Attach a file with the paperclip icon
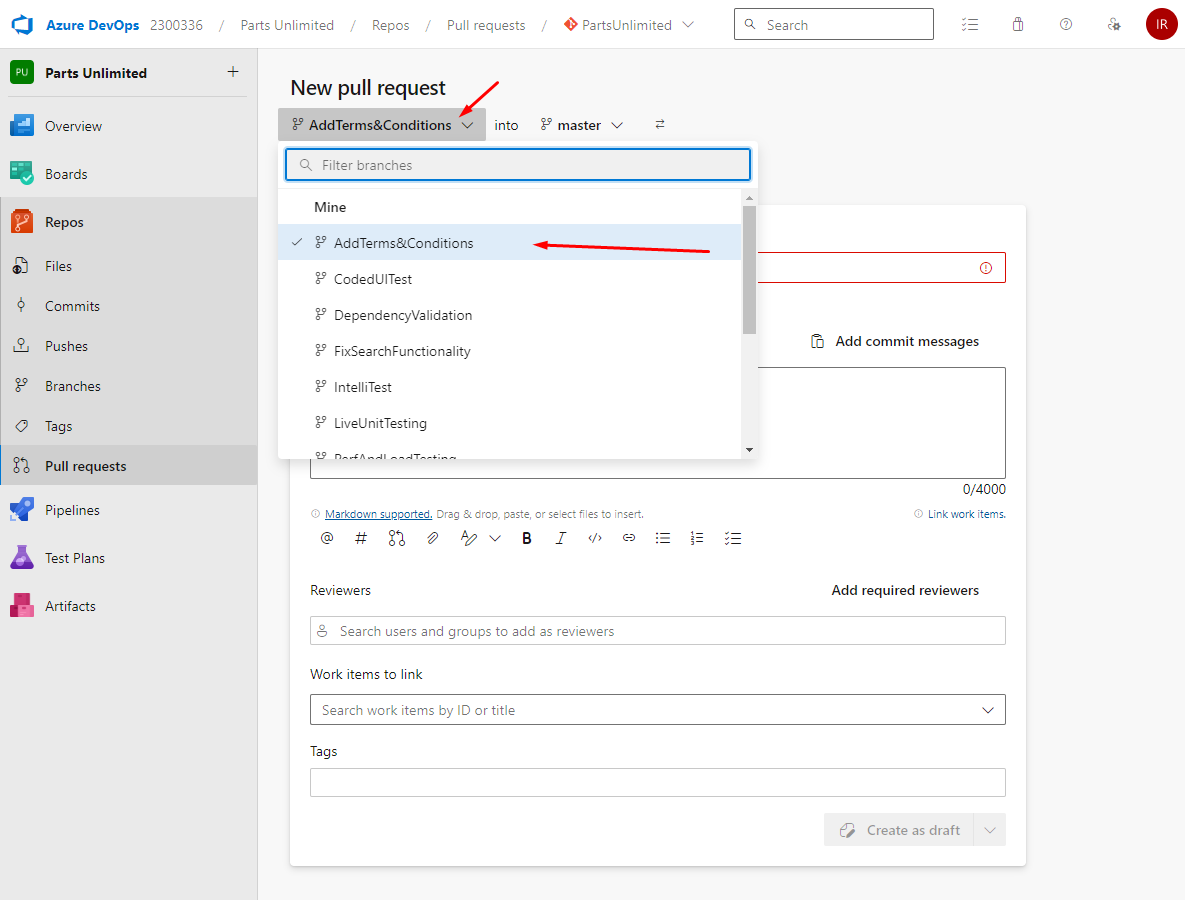The height and width of the screenshot is (900, 1185). (432, 538)
